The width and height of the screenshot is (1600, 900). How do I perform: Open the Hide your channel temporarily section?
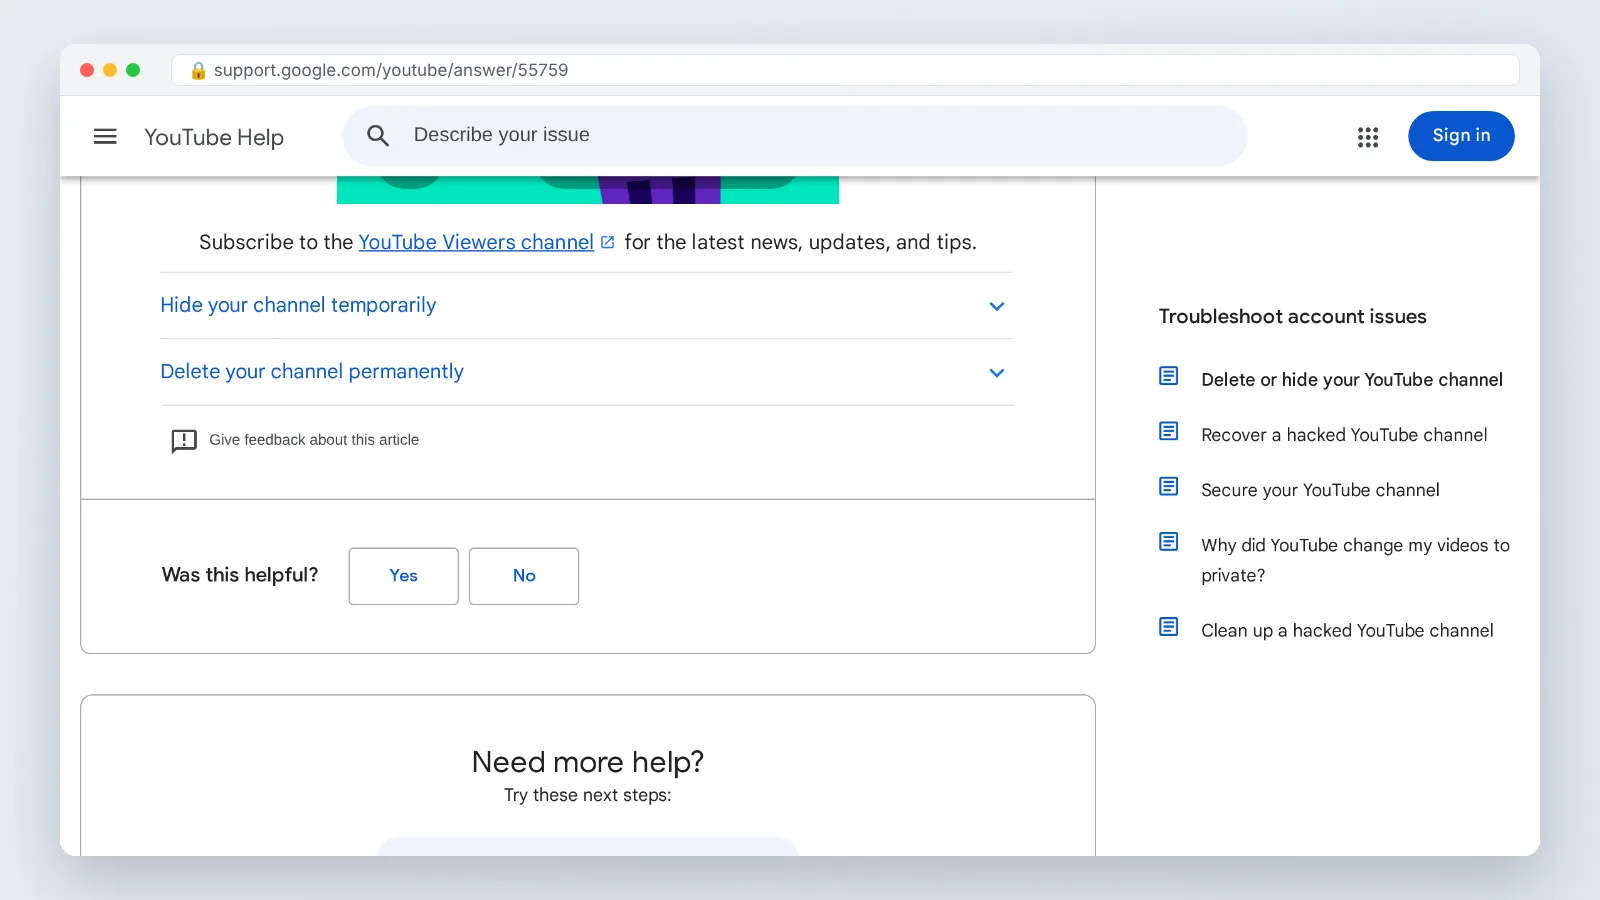(587, 306)
